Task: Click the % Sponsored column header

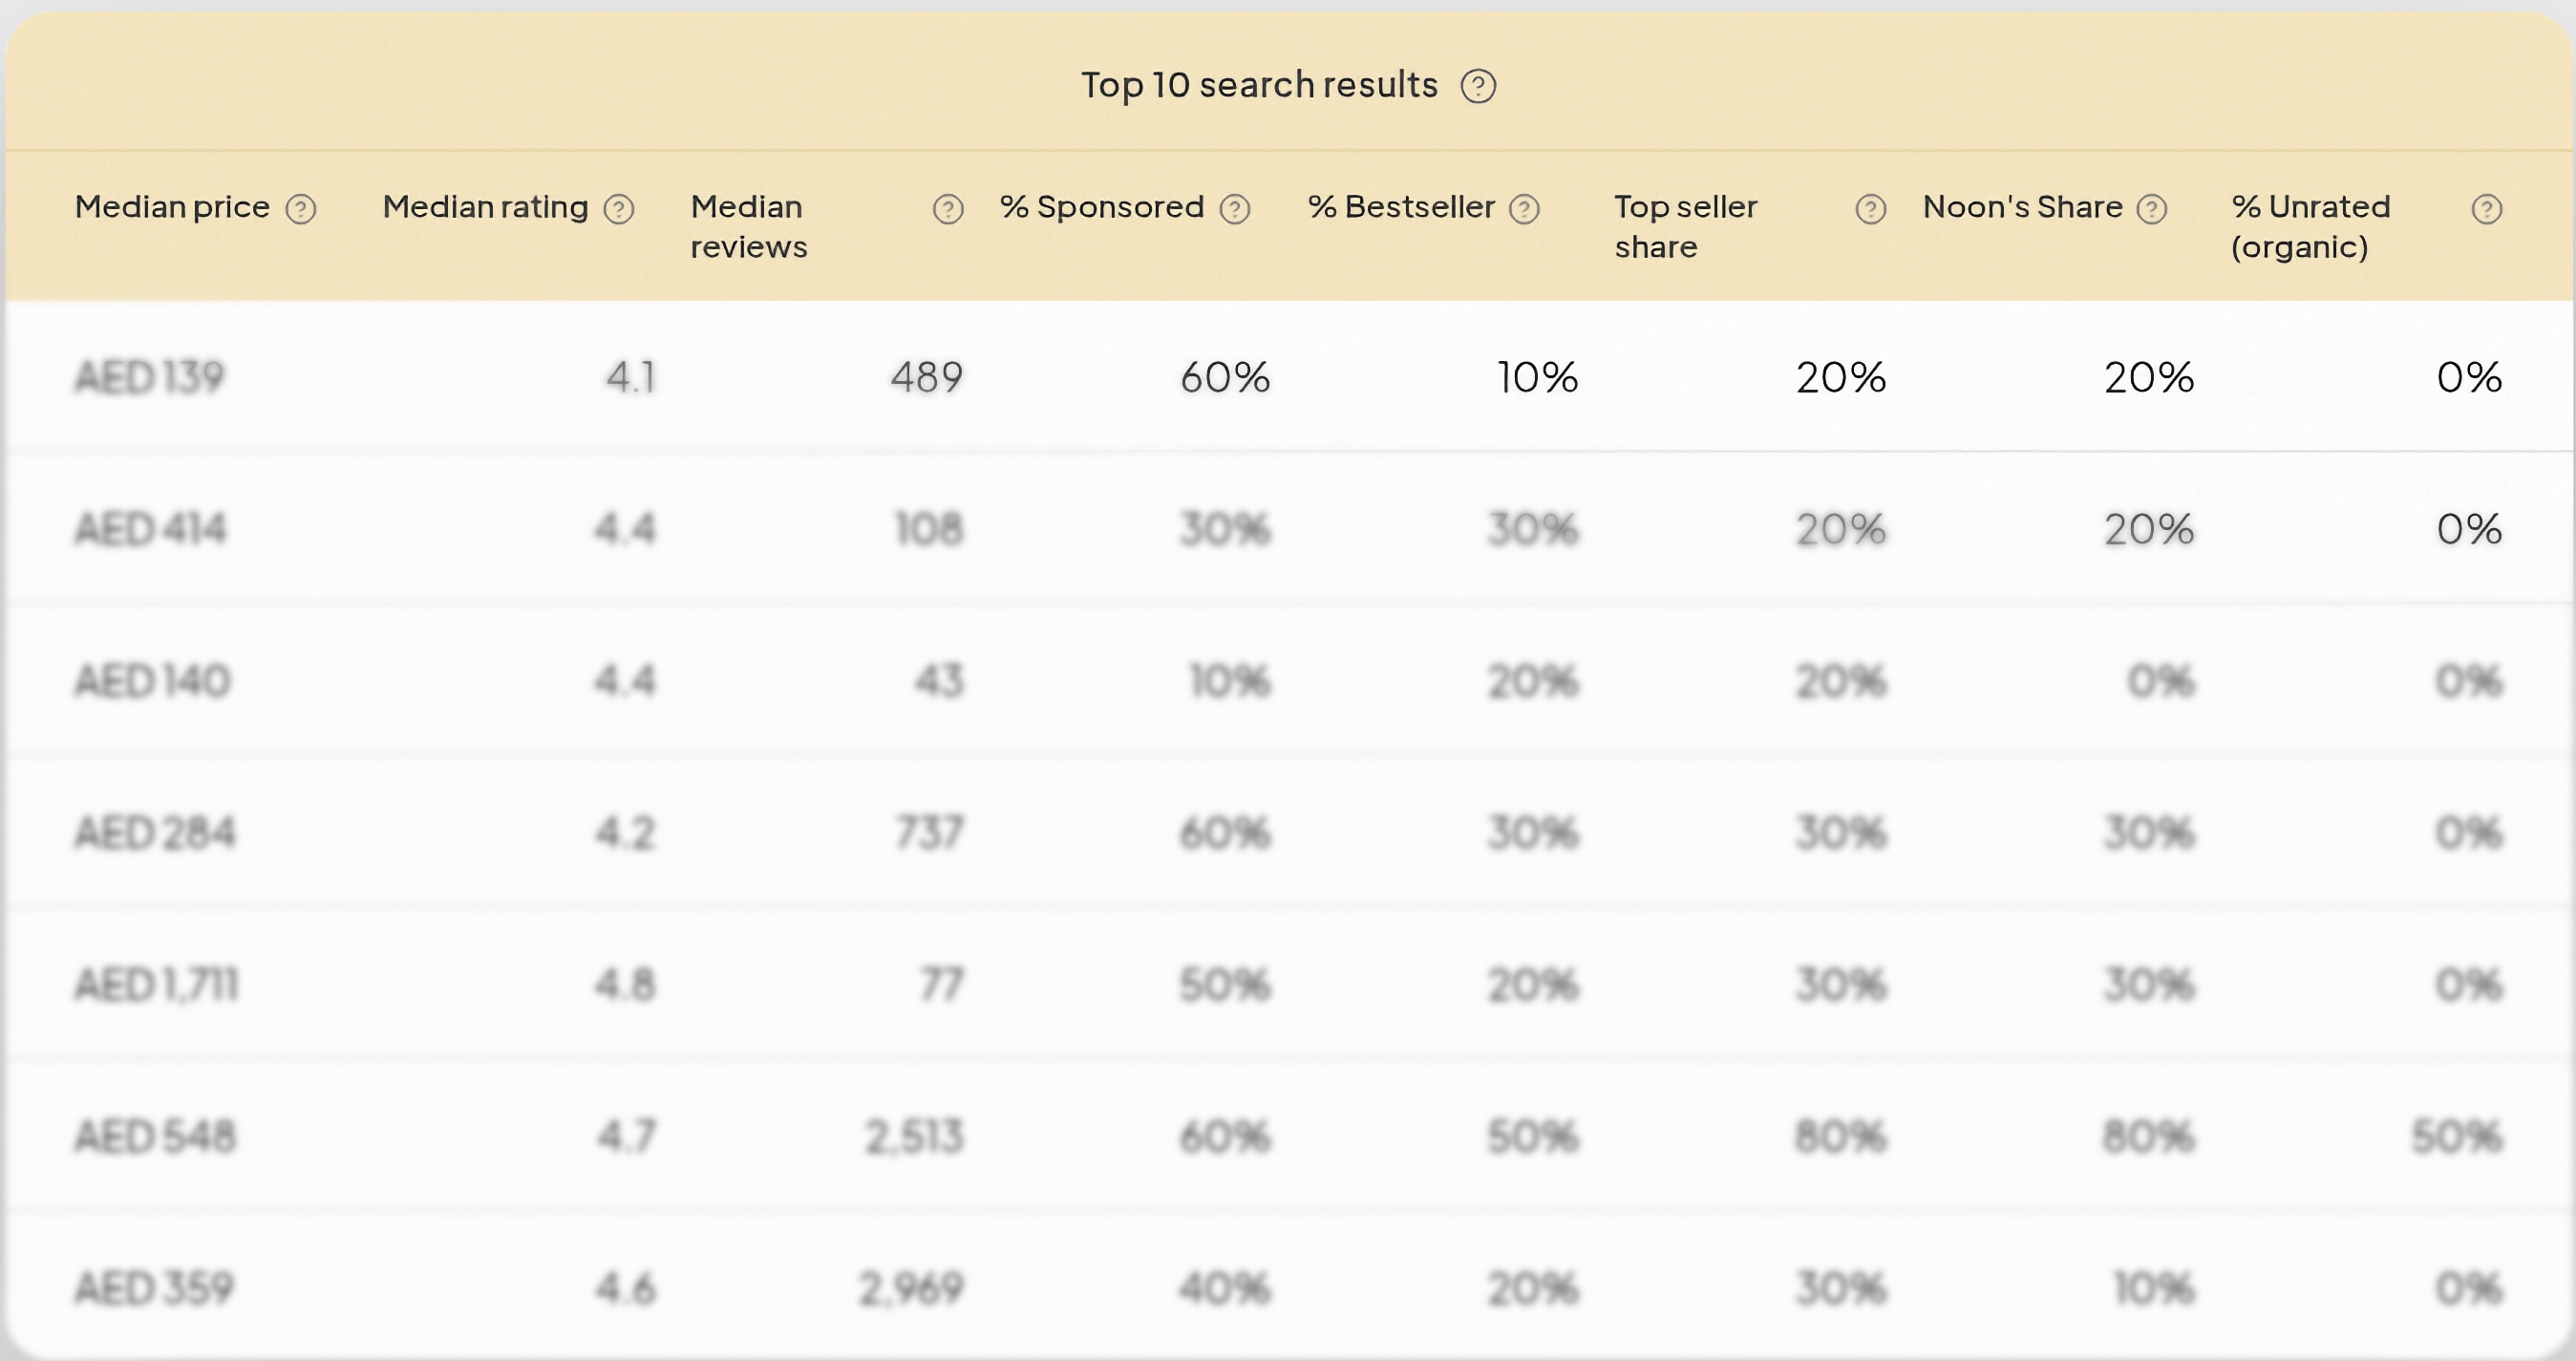Action: (x=1102, y=207)
